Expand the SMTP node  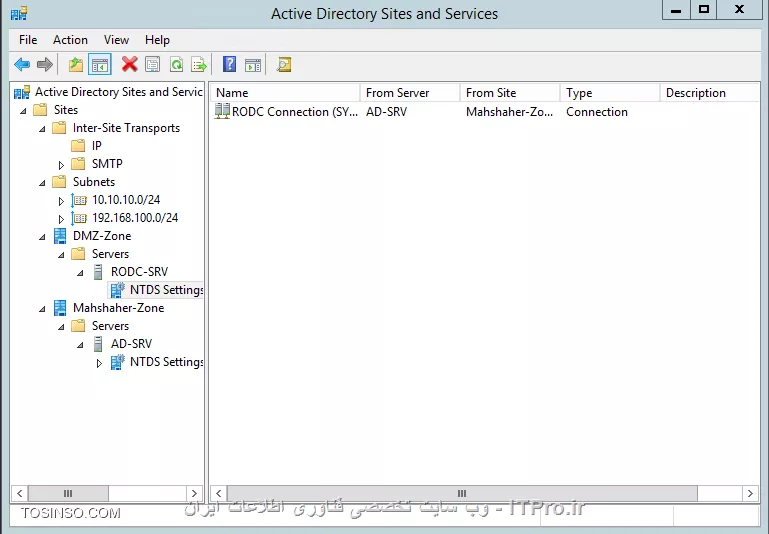click(61, 165)
